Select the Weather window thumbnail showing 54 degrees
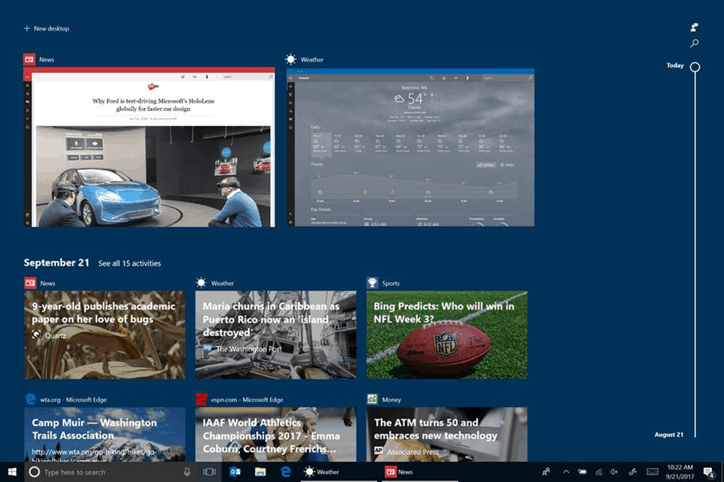This screenshot has width=724, height=482. coord(410,147)
